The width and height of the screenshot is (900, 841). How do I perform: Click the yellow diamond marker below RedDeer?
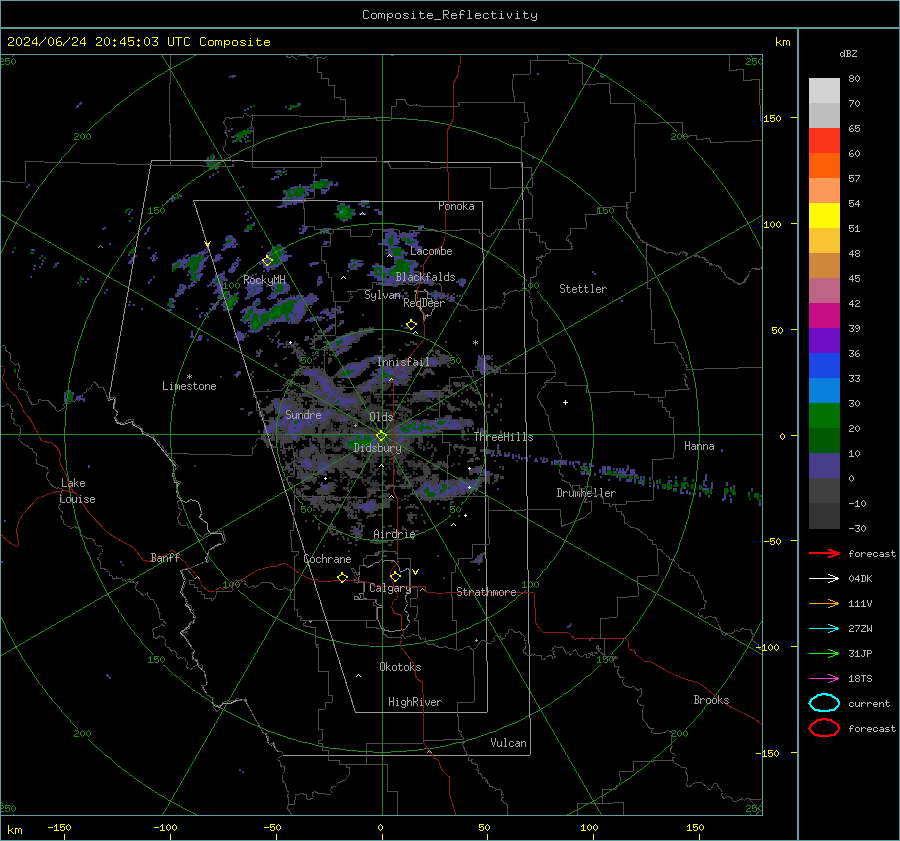411,325
